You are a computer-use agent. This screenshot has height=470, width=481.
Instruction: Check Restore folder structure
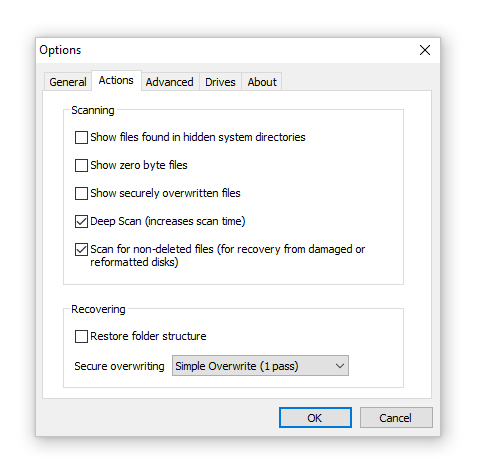click(81, 336)
